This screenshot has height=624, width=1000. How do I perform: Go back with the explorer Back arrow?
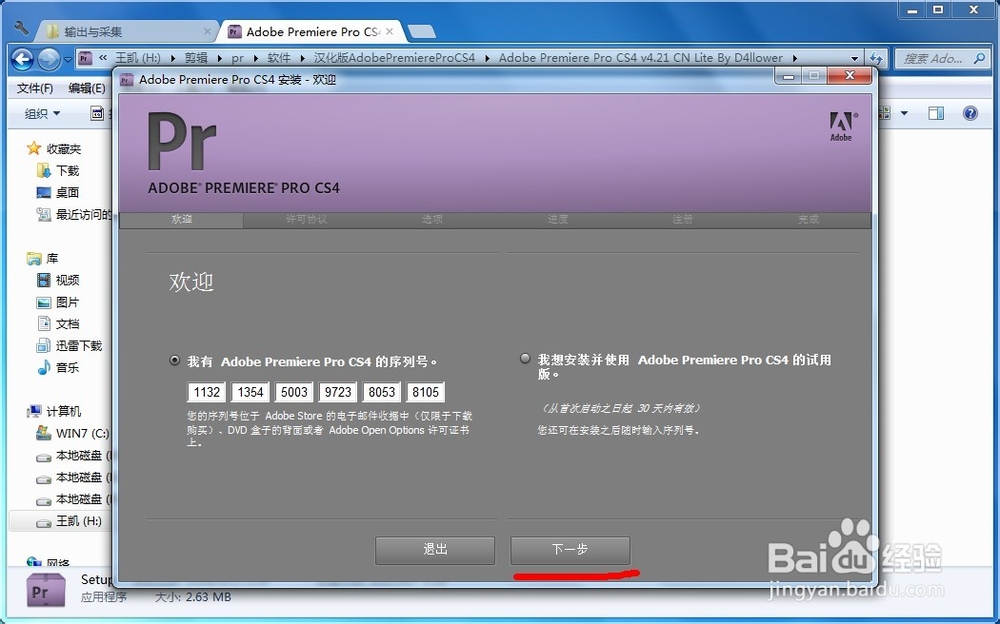pyautogui.click(x=22, y=59)
